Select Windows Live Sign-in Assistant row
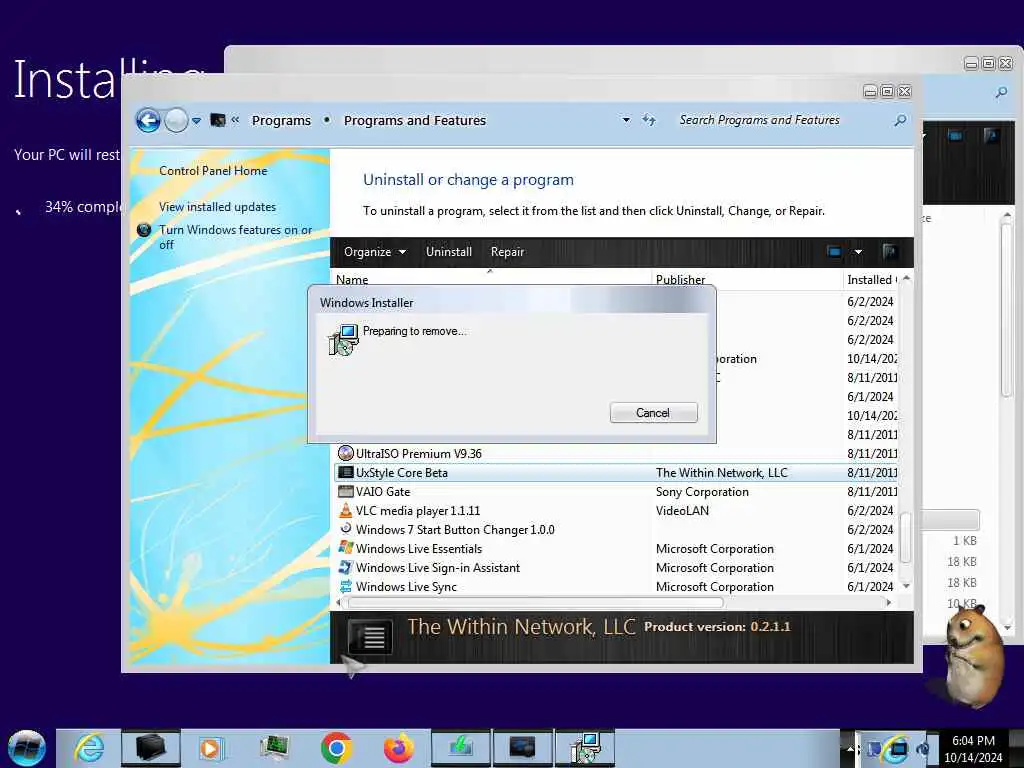The width and height of the screenshot is (1024, 768). point(615,567)
